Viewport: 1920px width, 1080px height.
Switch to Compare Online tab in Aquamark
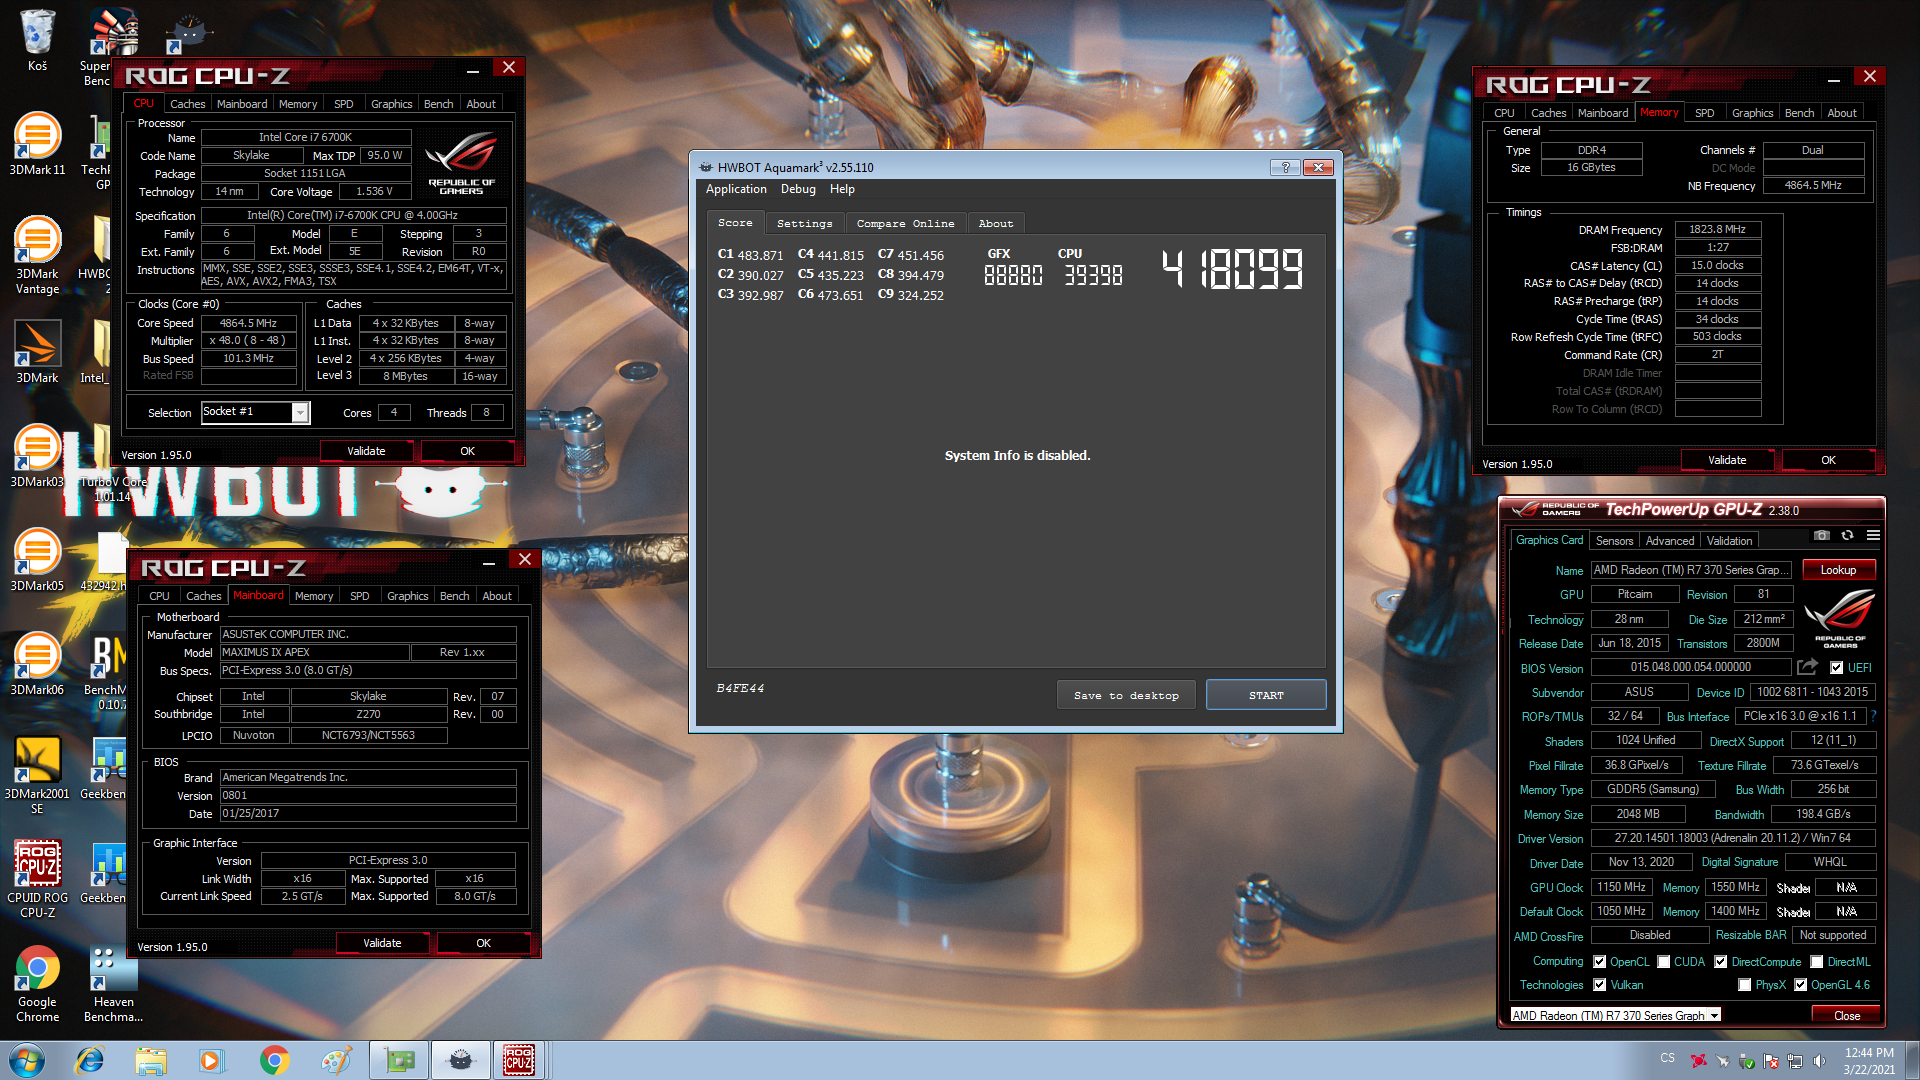click(x=905, y=224)
